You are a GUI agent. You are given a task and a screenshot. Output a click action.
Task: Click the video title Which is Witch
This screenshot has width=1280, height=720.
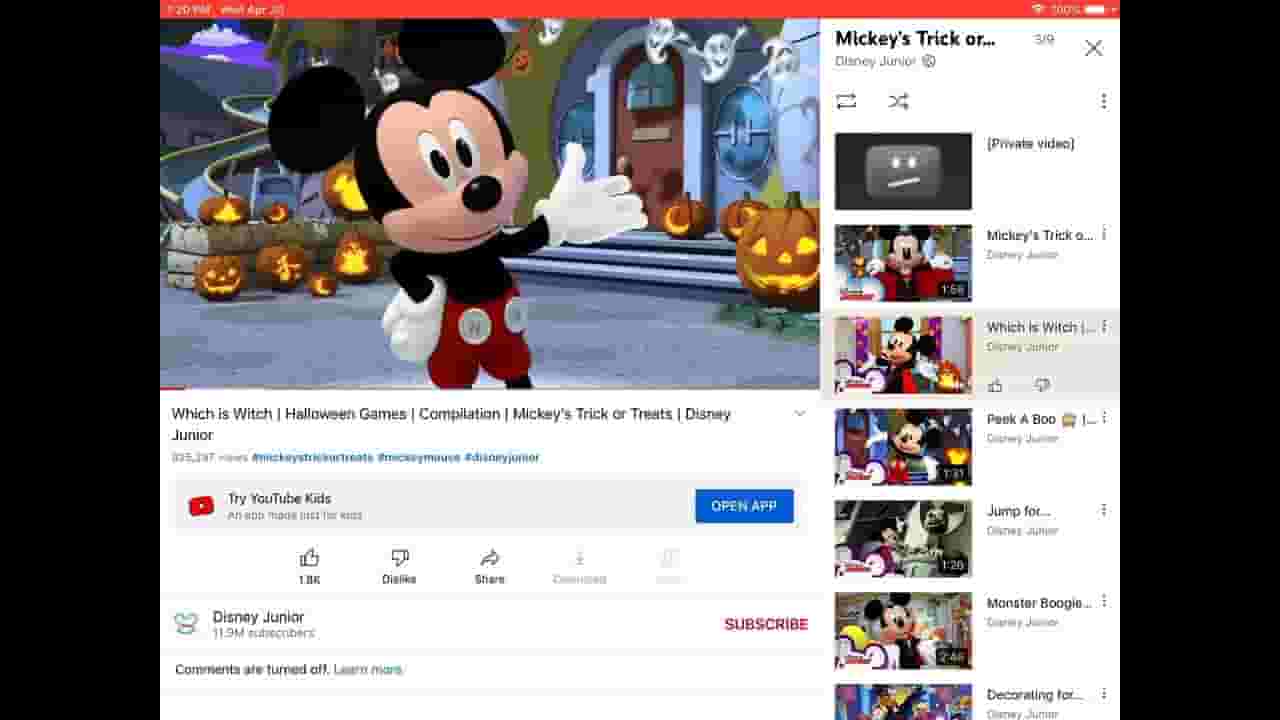tap(451, 424)
